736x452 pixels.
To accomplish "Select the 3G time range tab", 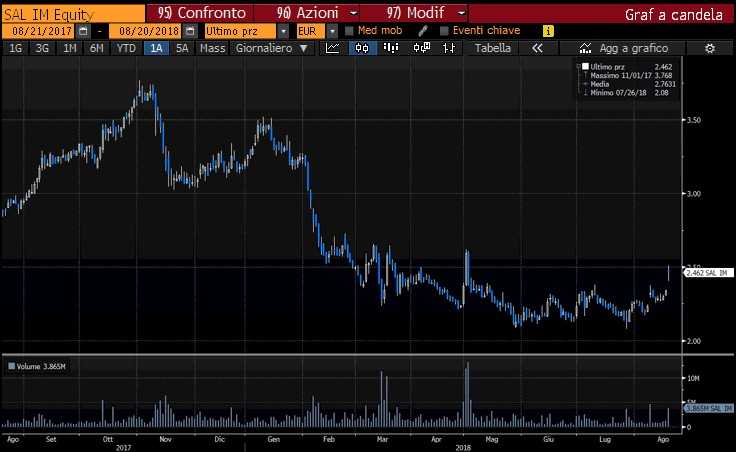I will [x=42, y=48].
